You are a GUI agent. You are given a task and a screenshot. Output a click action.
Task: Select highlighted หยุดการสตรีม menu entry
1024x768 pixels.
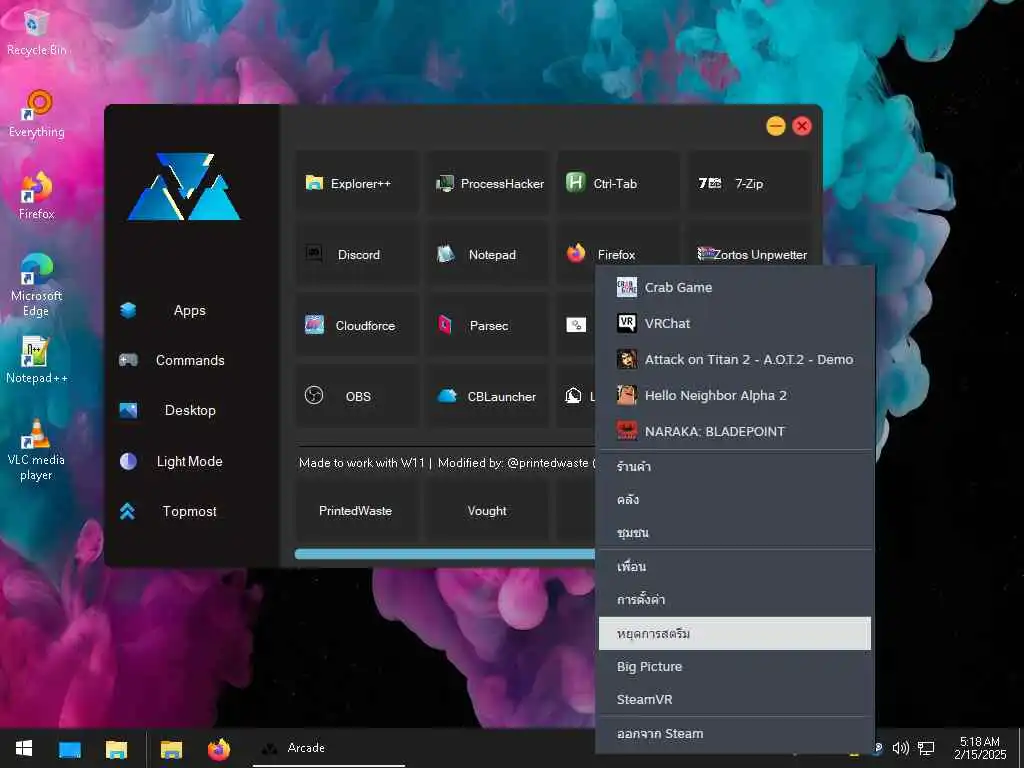click(x=735, y=633)
